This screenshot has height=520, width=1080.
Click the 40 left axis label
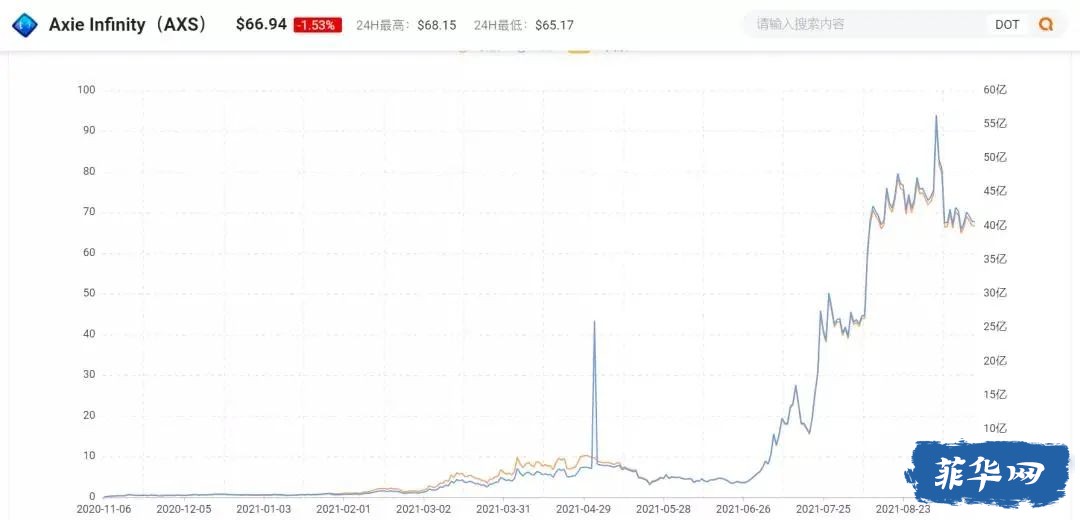90,334
